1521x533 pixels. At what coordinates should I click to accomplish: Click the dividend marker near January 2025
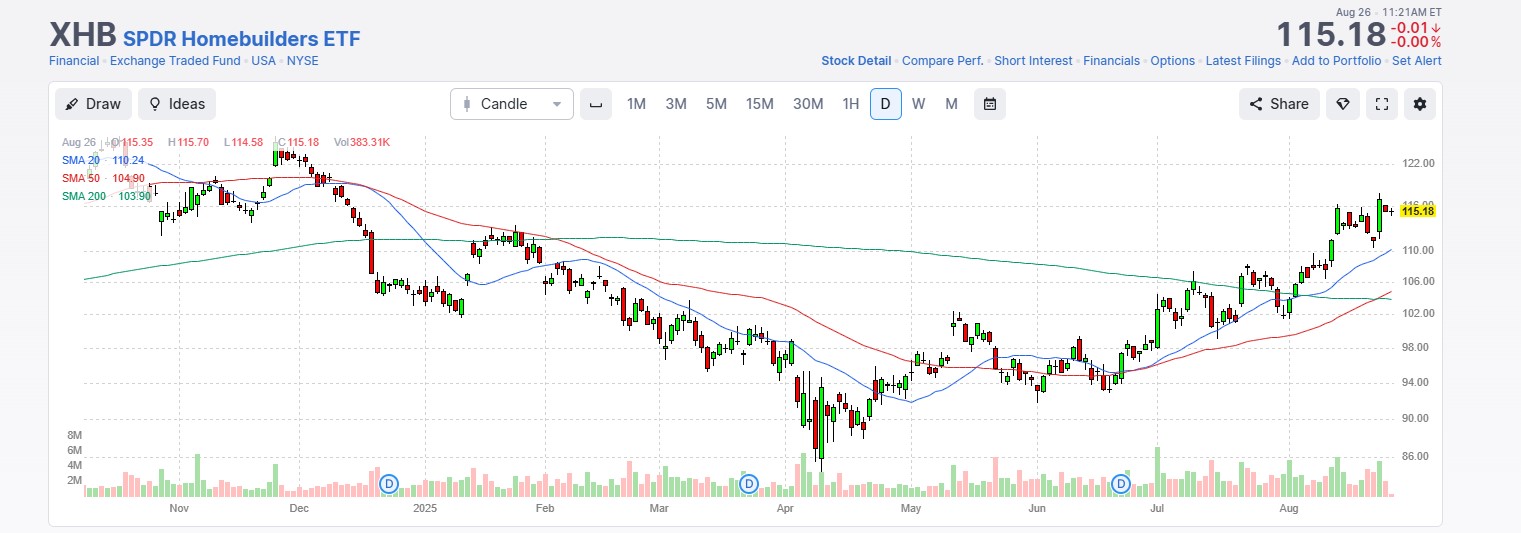(389, 484)
